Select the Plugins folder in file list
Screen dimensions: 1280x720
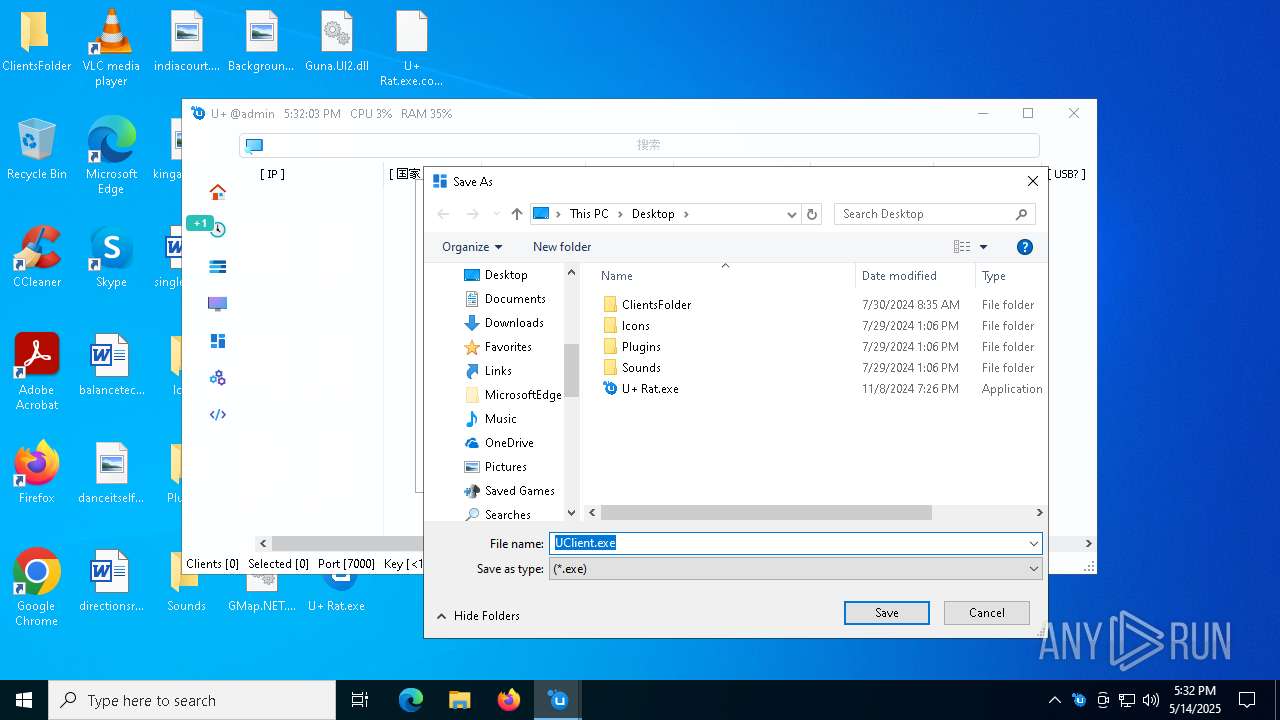click(641, 347)
